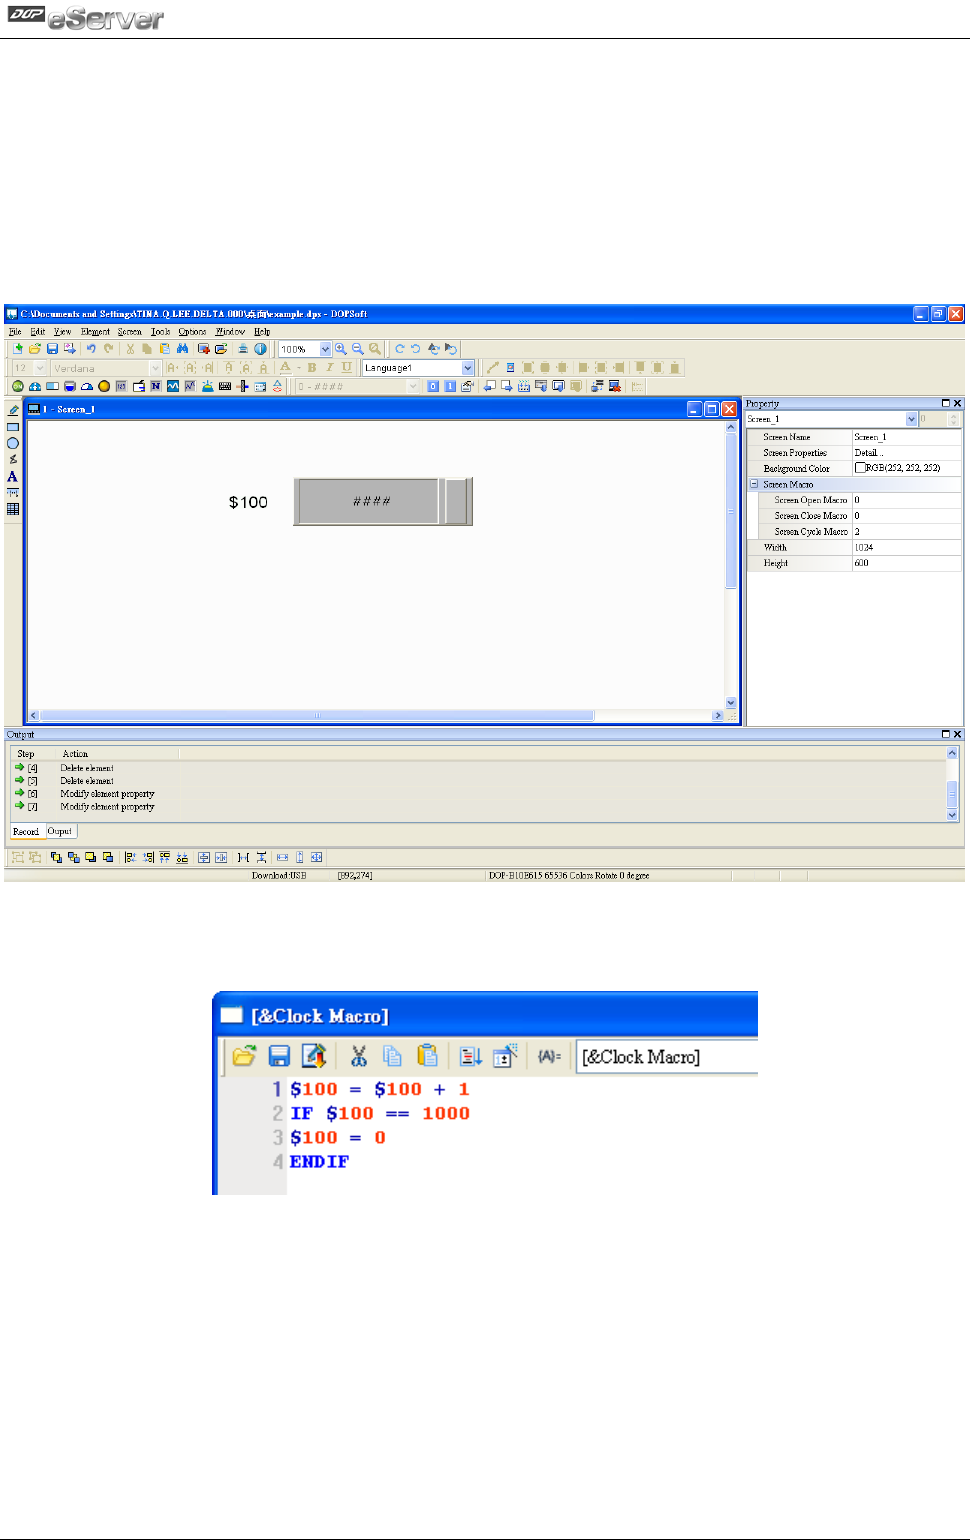Switch to the Record tab in Output panel
970x1540 pixels.
pyautogui.click(x=26, y=831)
